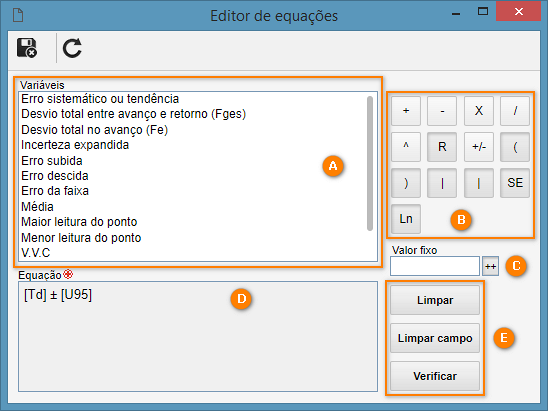Click inside the Valor fixo input field

[435, 266]
